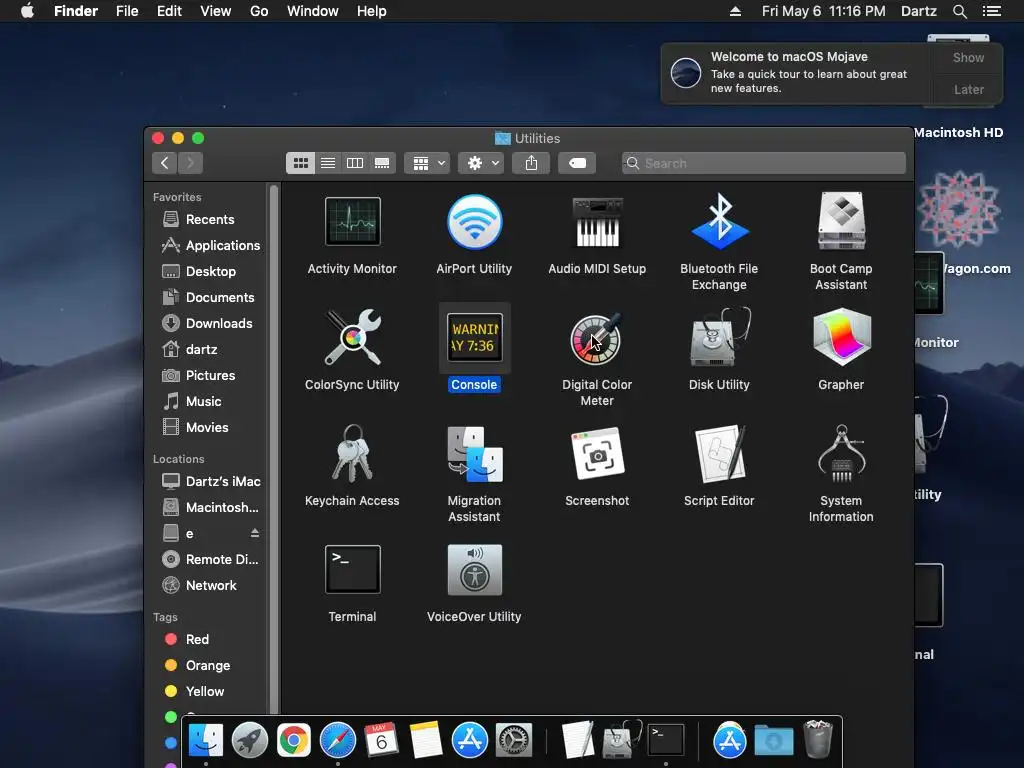
Task: Select the Orange tag
Action: tap(210, 665)
